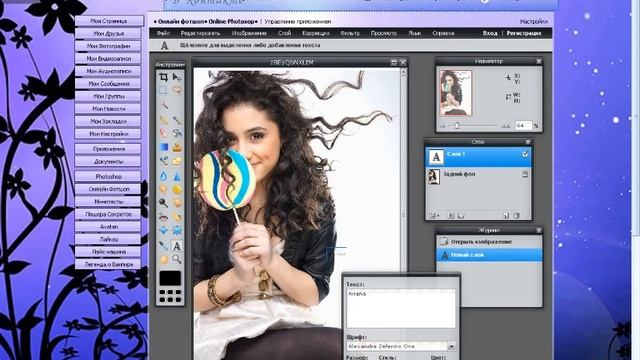This screenshot has height=360, width=640.
Task: Open the main foreground color swatch
Action: tap(170, 278)
